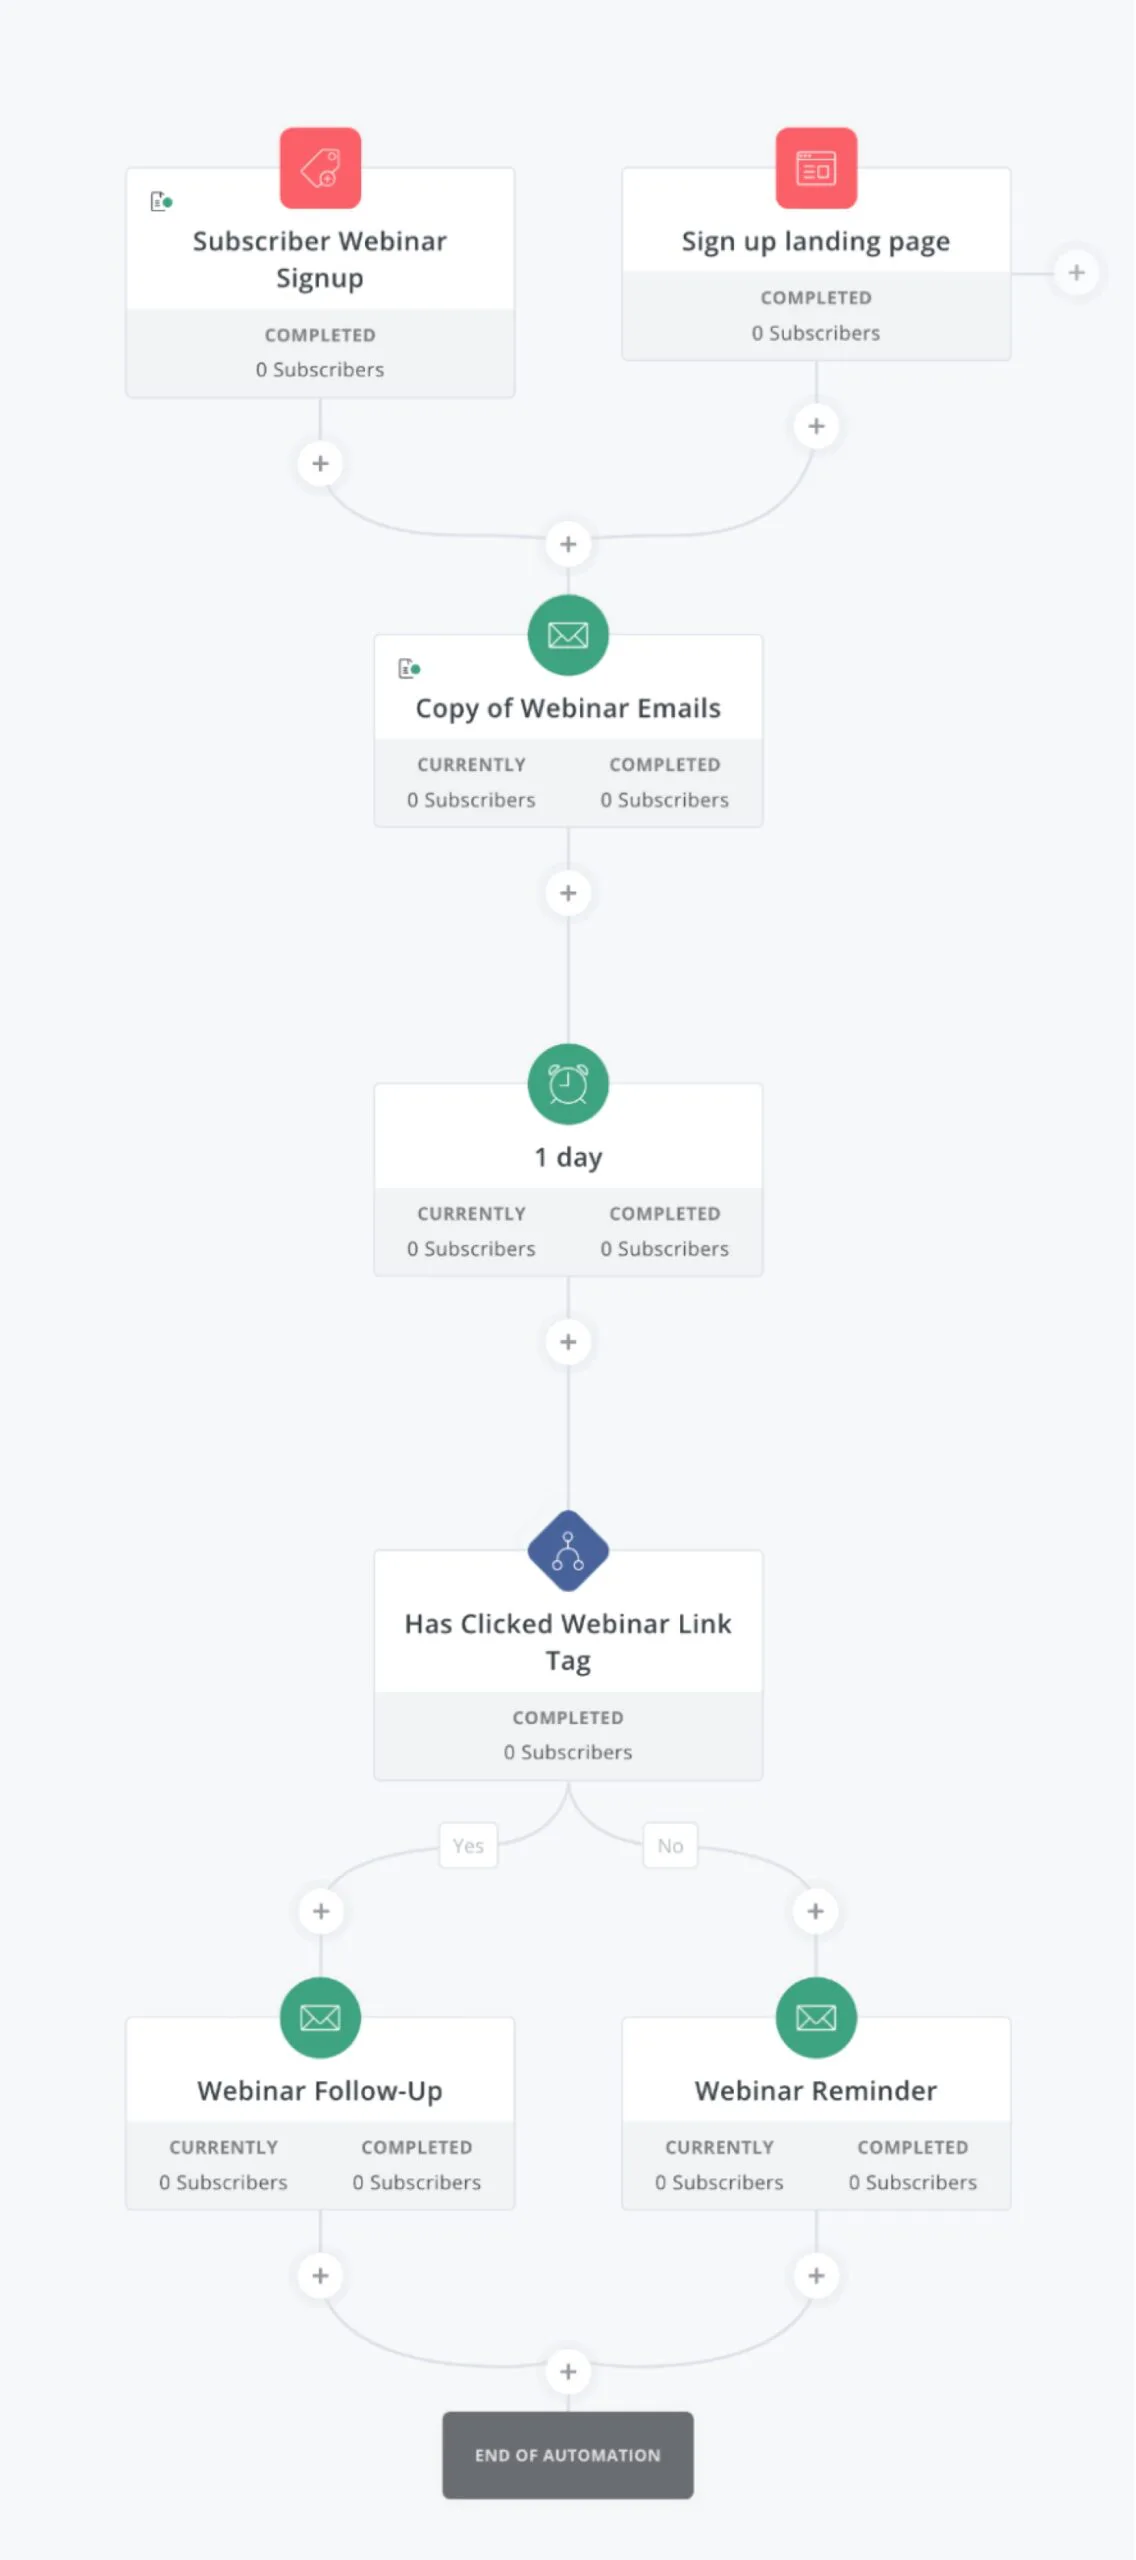Viewport: 1136px width, 2560px height.
Task: Click the small status icon in Subscriber Webinar Signup card
Action: pos(161,202)
